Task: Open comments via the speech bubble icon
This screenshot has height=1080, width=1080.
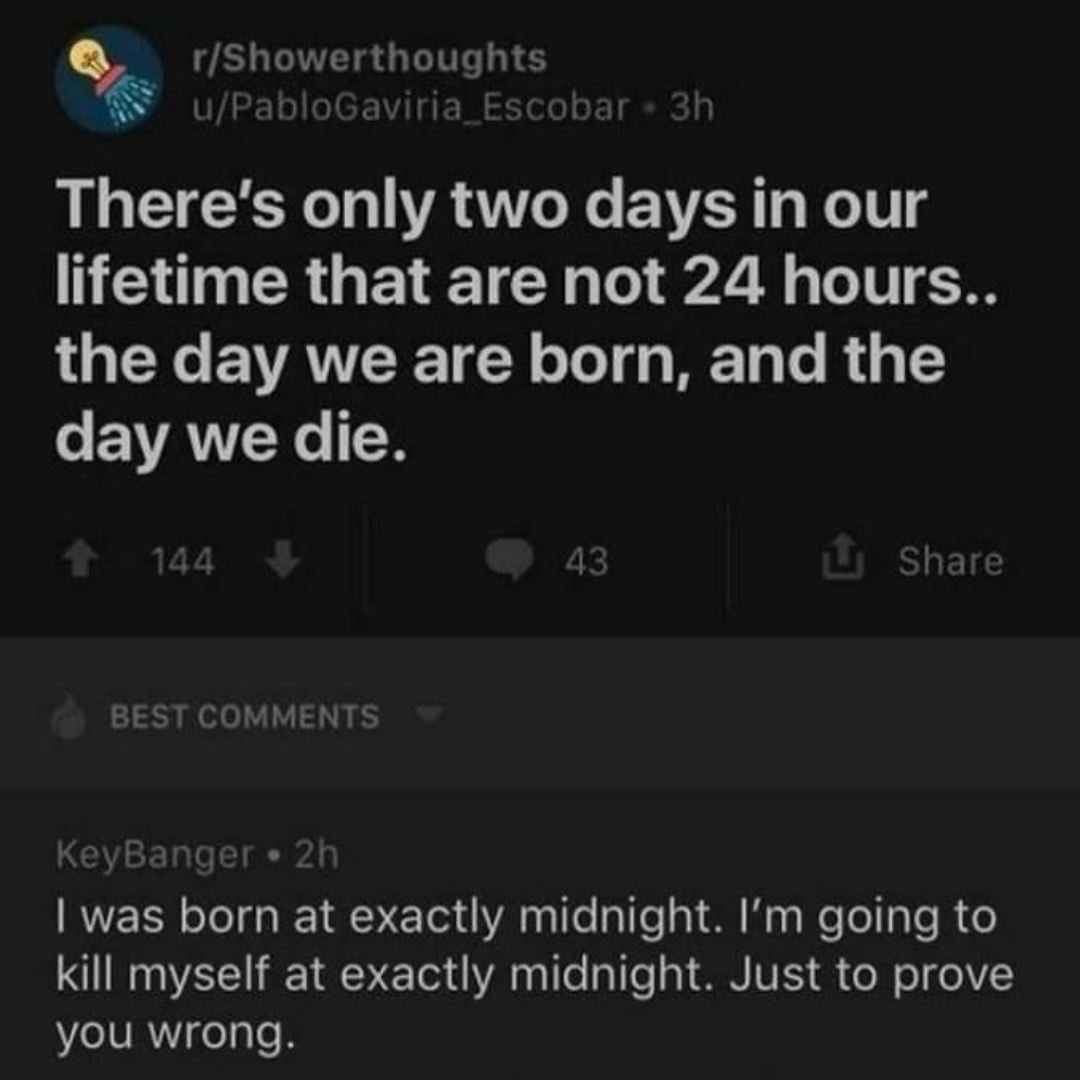Action: 511,561
